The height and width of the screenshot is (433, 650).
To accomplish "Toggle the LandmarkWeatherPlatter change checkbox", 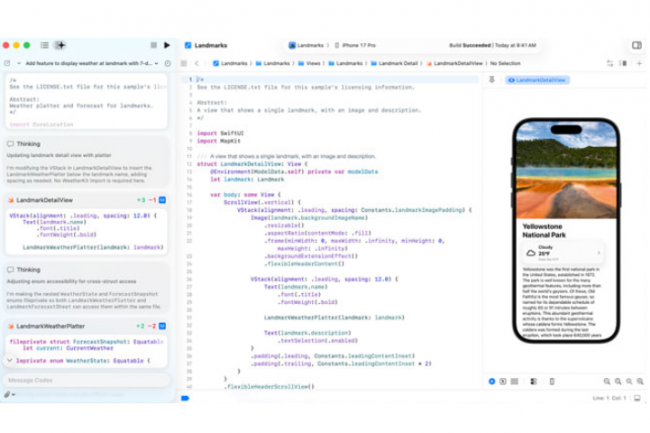I will (x=162, y=326).
